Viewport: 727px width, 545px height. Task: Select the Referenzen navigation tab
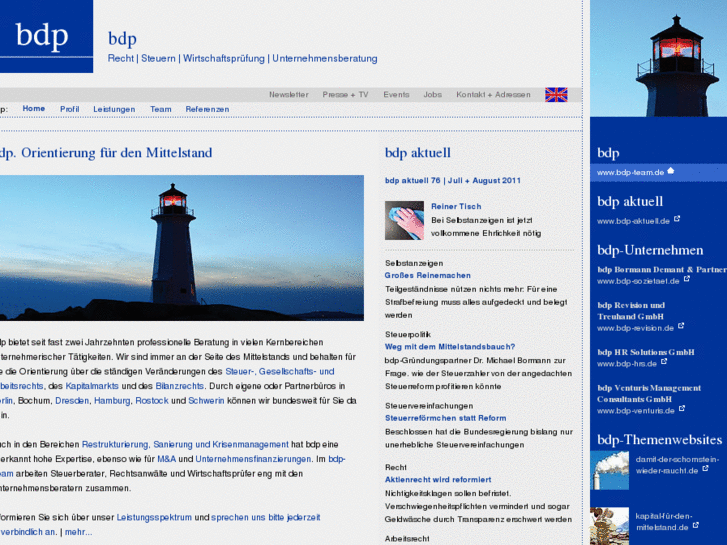207,109
